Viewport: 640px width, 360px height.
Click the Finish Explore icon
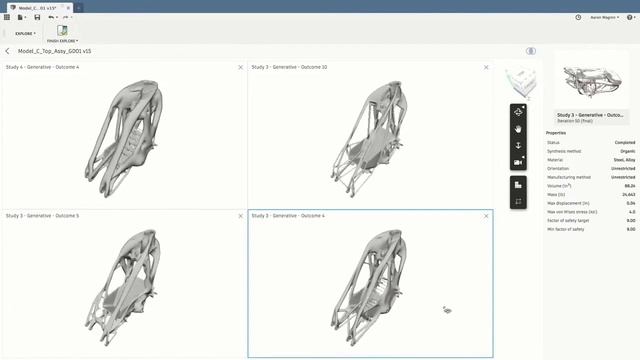pyautogui.click(x=62, y=30)
